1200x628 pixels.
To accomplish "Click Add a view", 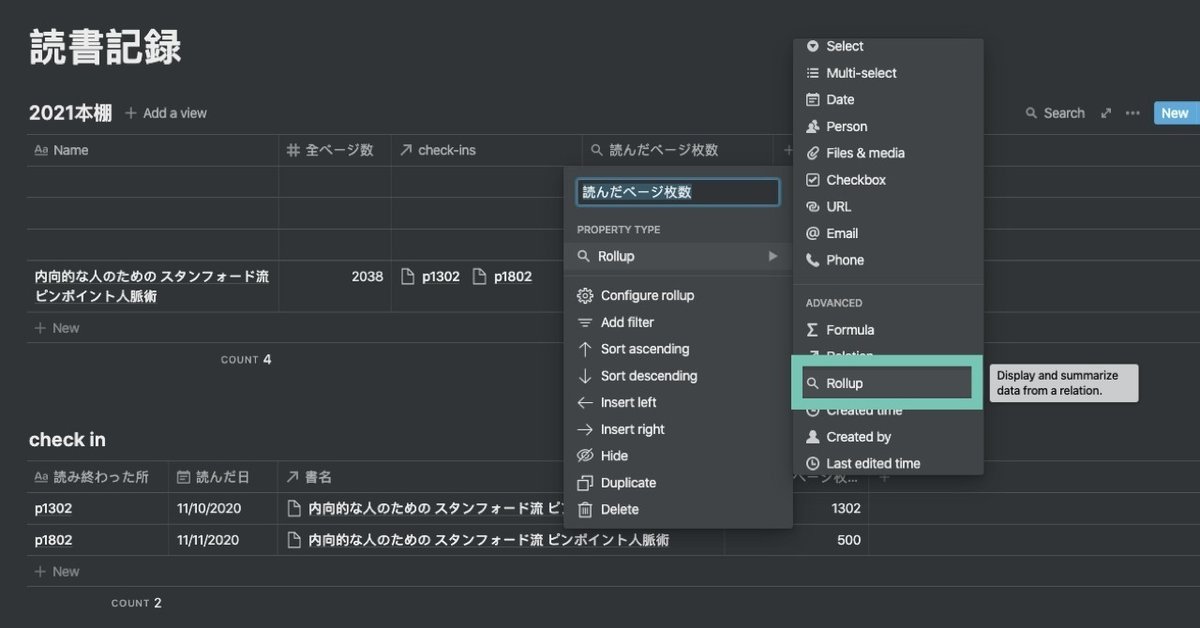I will (166, 113).
